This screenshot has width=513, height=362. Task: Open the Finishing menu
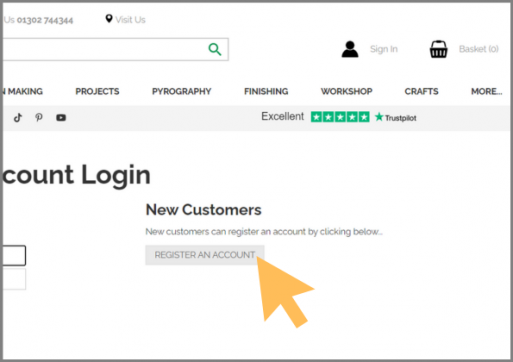(266, 91)
